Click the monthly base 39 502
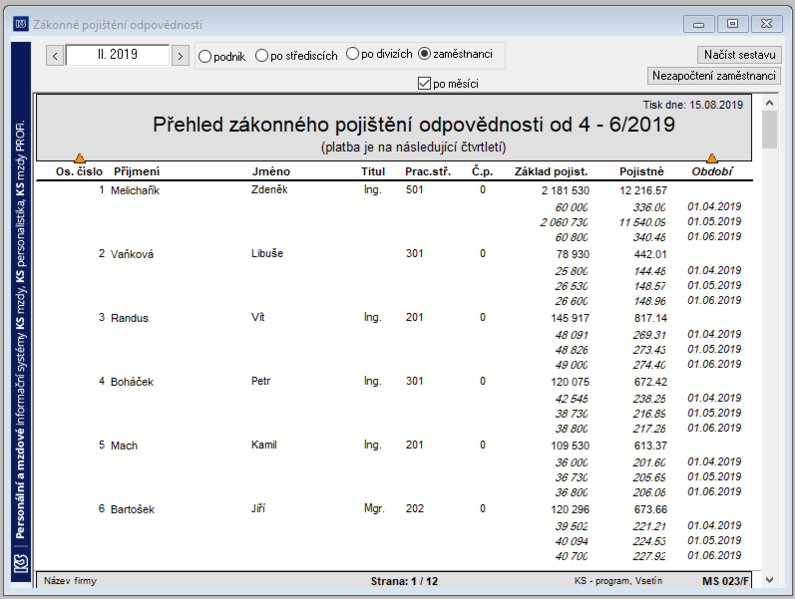Screen dimensions: 795x599 click(x=571, y=526)
